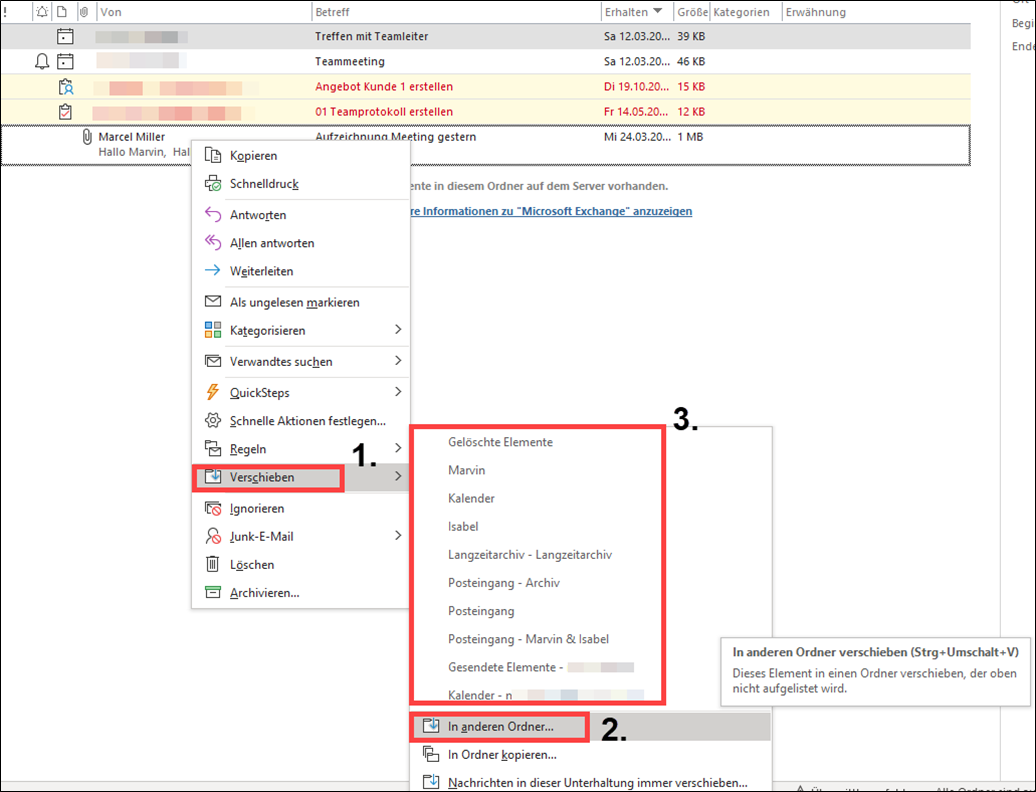Click the paperclip attachment icon on Marcel Miller mail

[87, 137]
